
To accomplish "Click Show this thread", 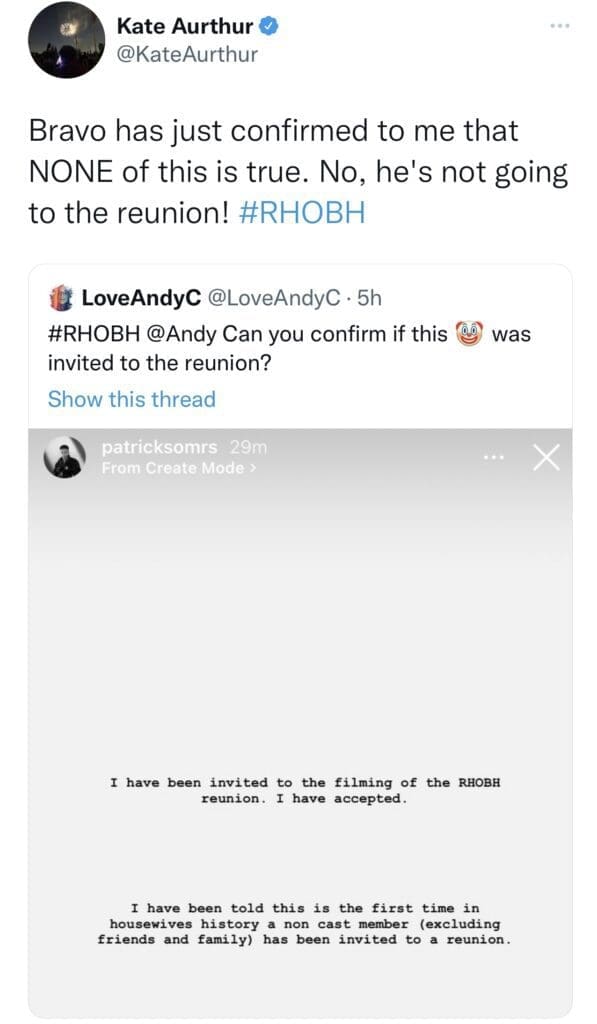I will click(131, 399).
